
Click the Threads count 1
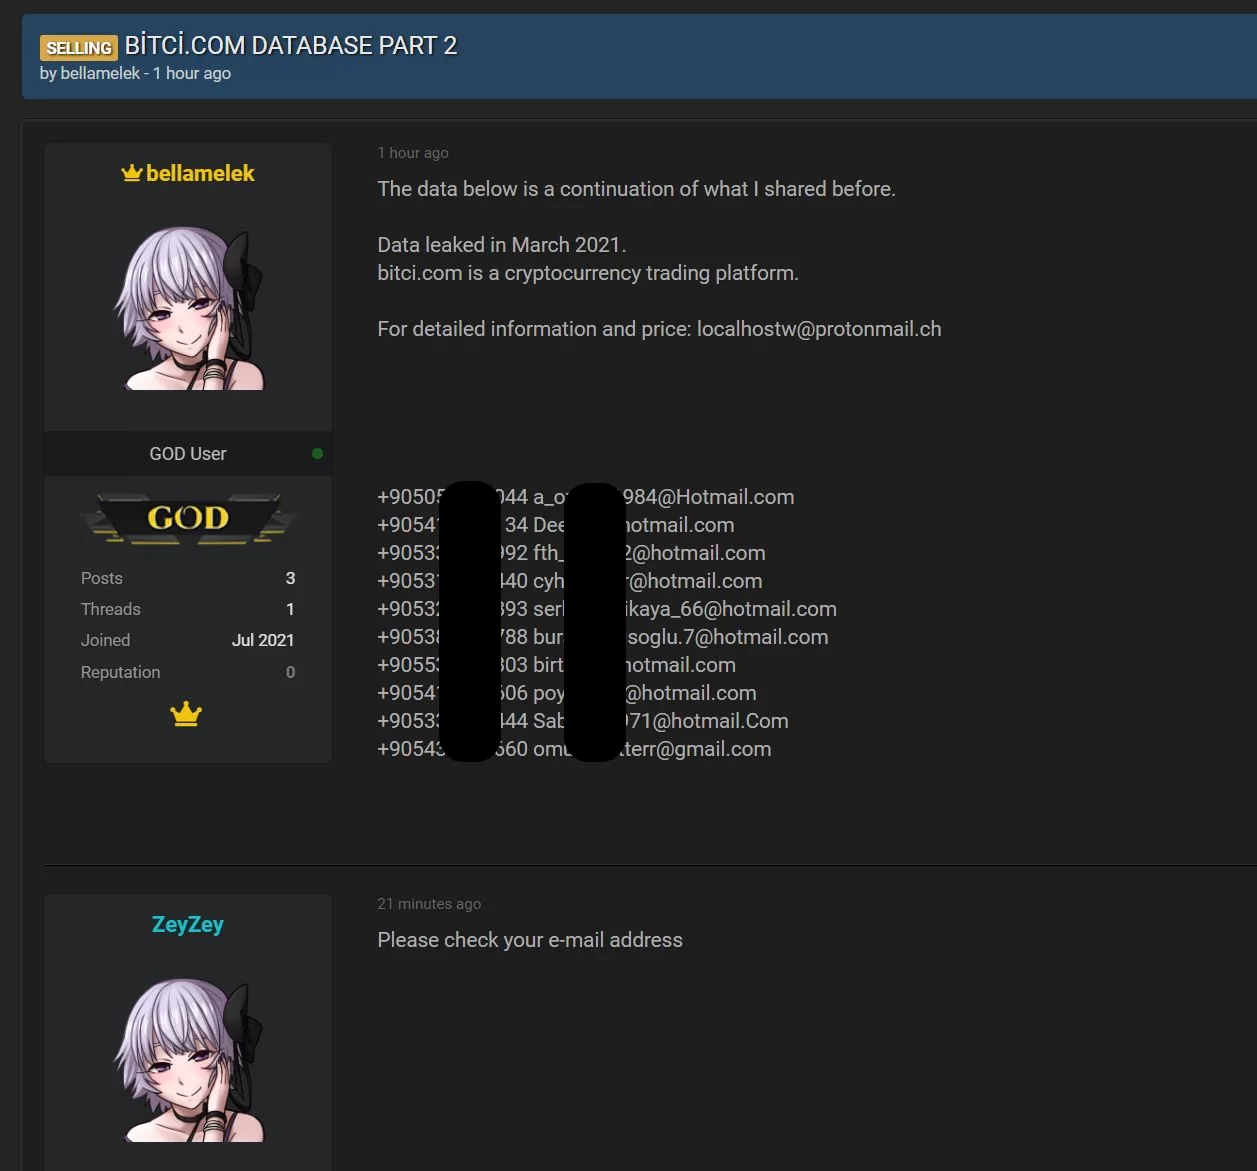pos(290,609)
